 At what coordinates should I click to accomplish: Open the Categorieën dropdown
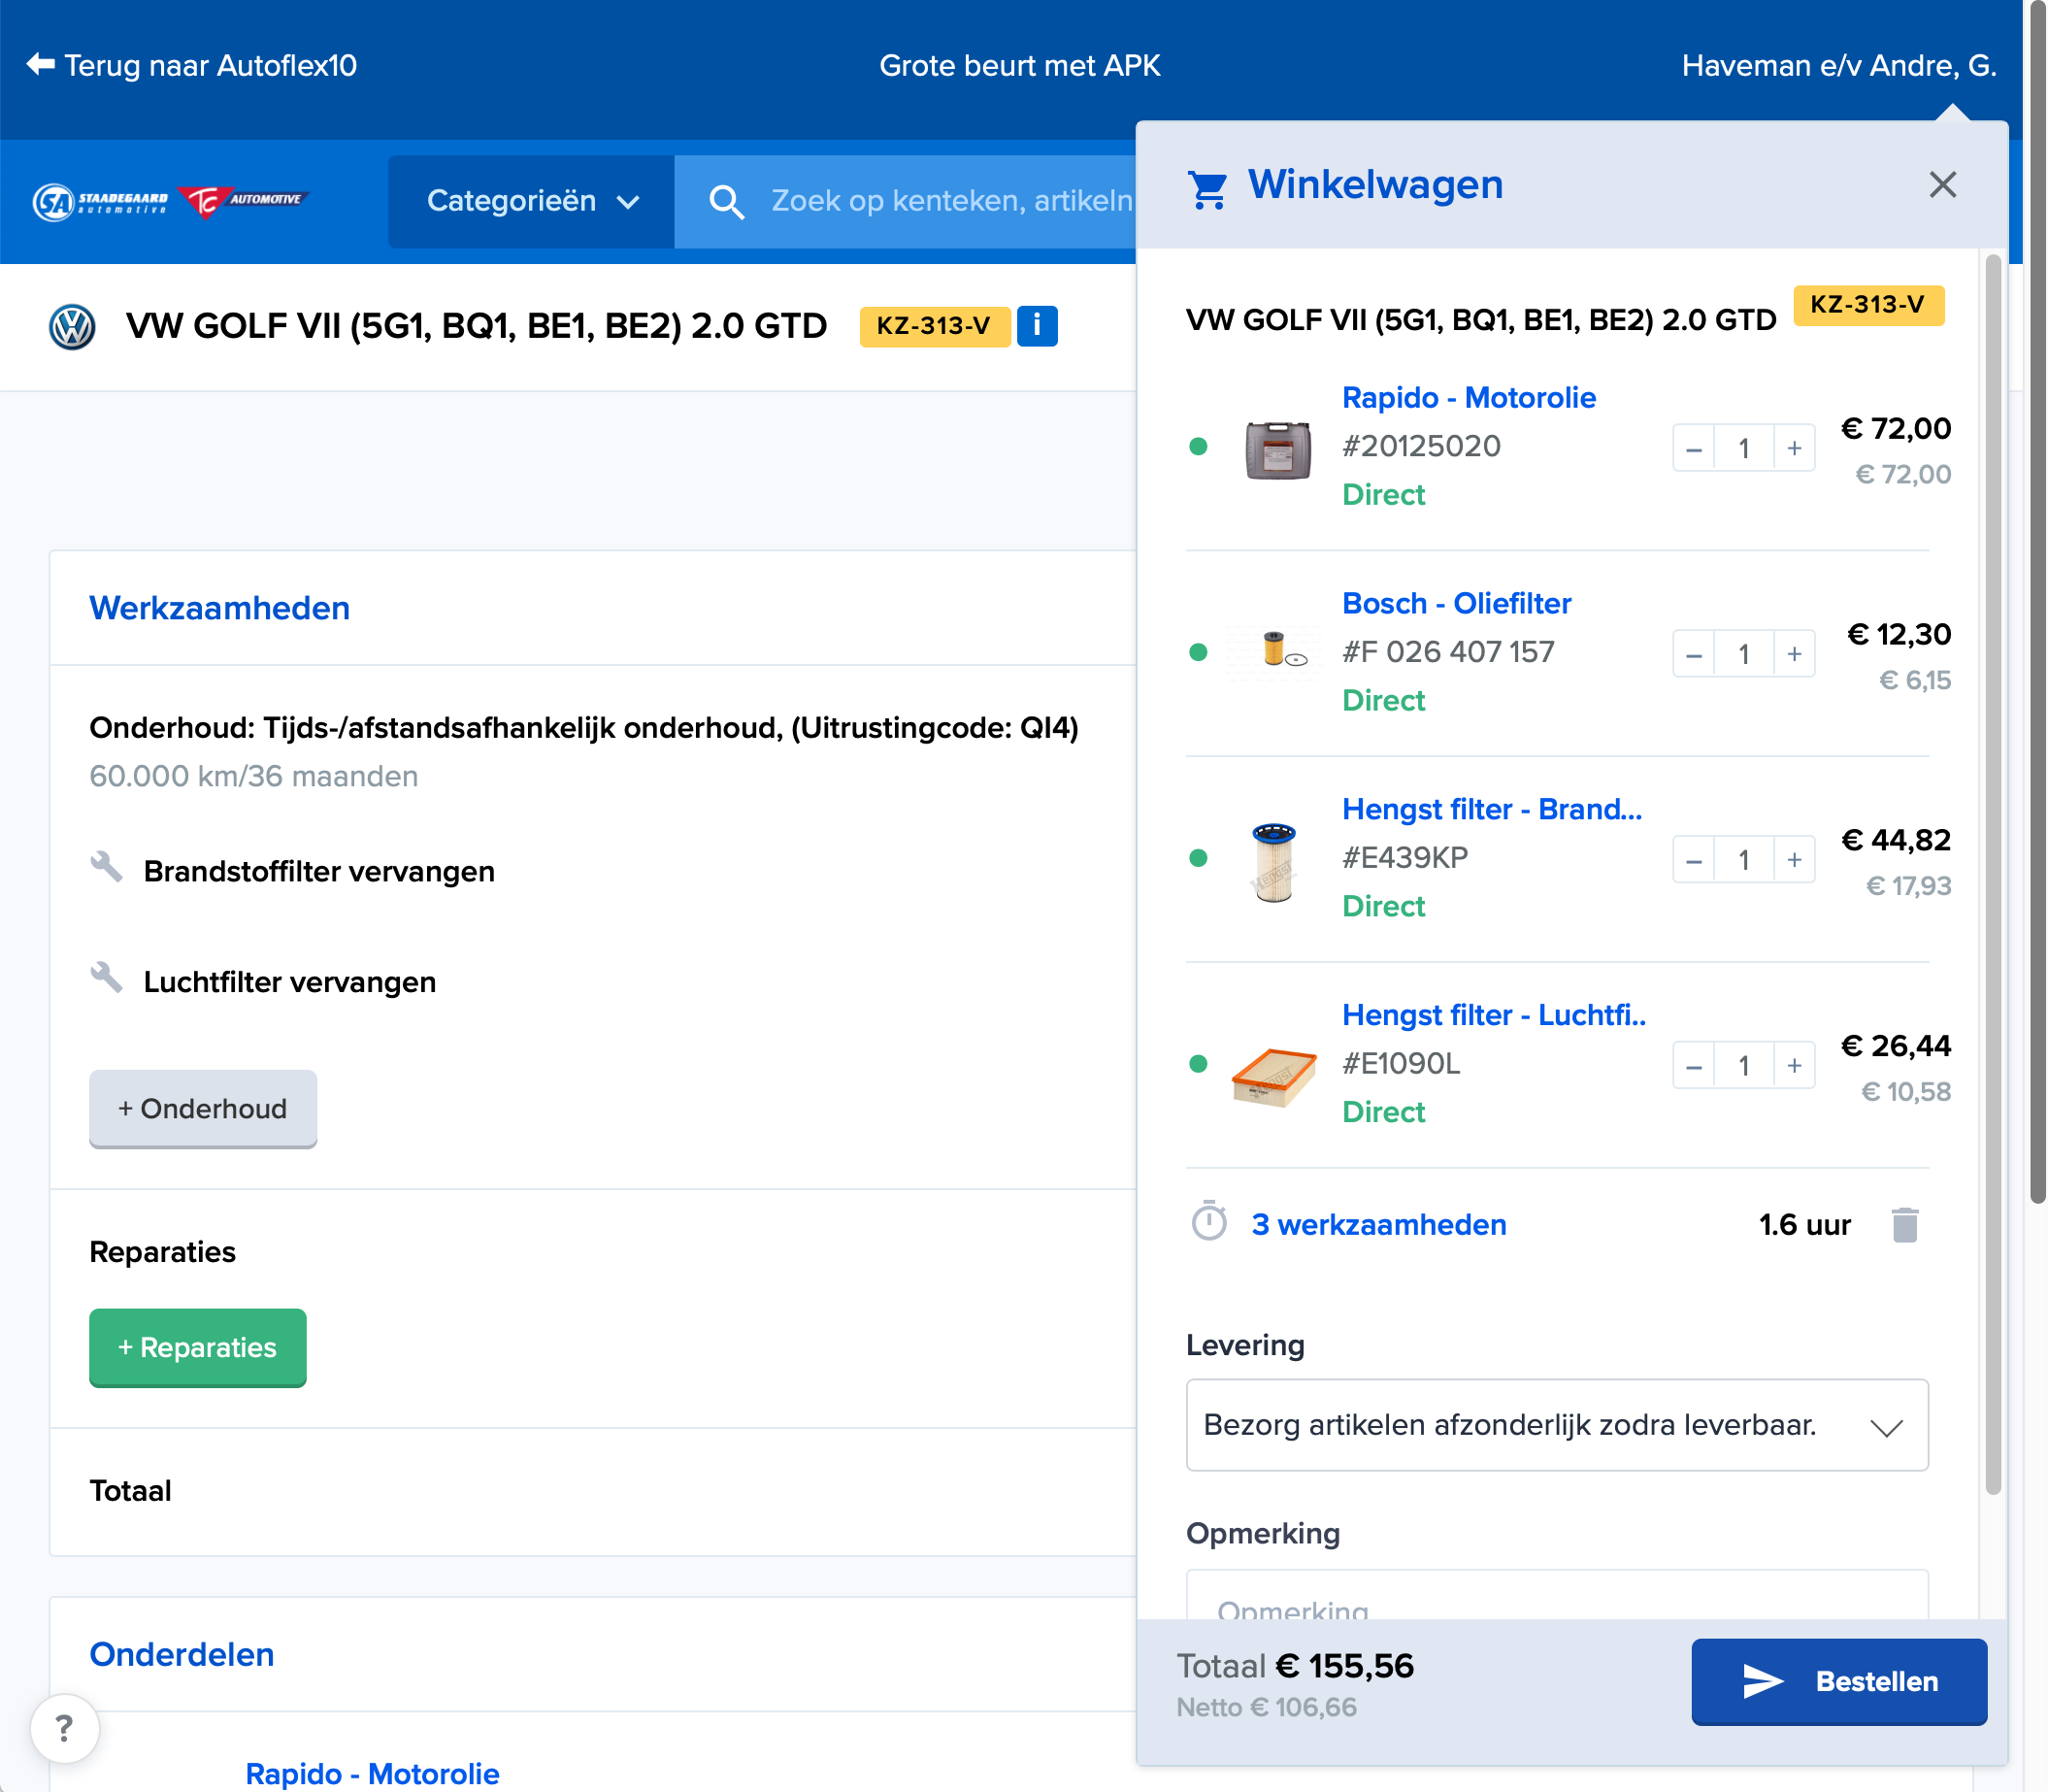pos(531,201)
